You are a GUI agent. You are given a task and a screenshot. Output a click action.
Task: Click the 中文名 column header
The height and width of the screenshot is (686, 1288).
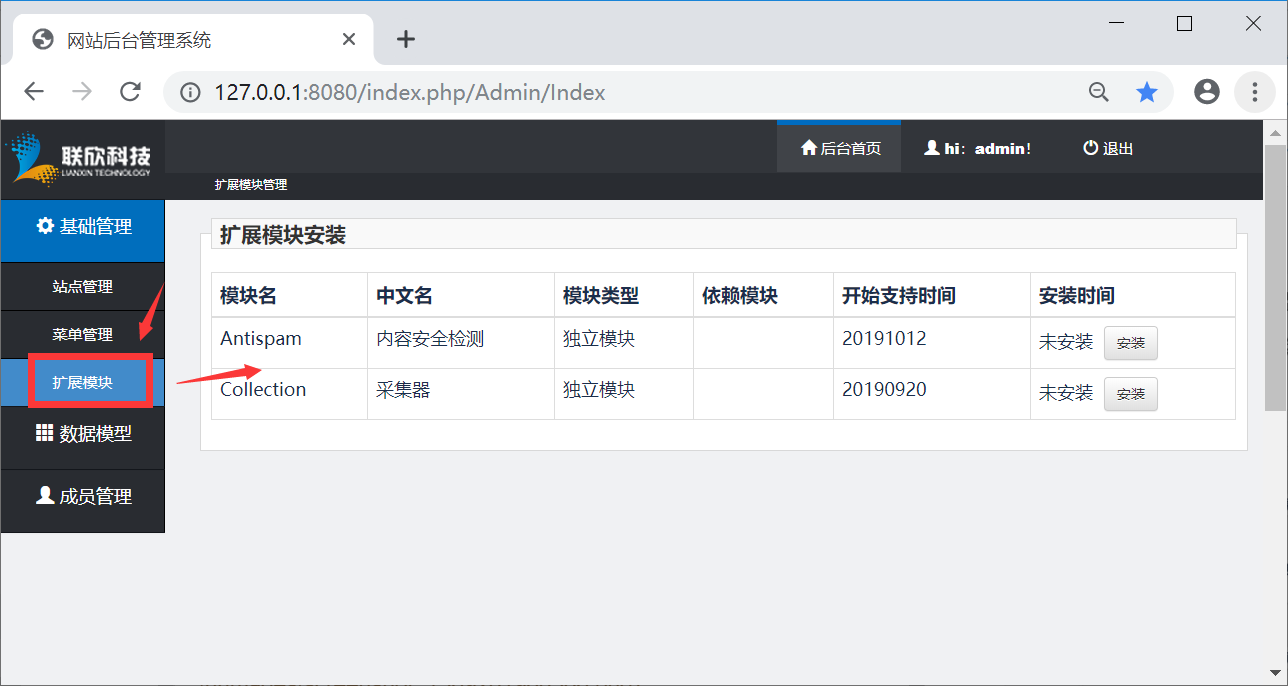461,295
